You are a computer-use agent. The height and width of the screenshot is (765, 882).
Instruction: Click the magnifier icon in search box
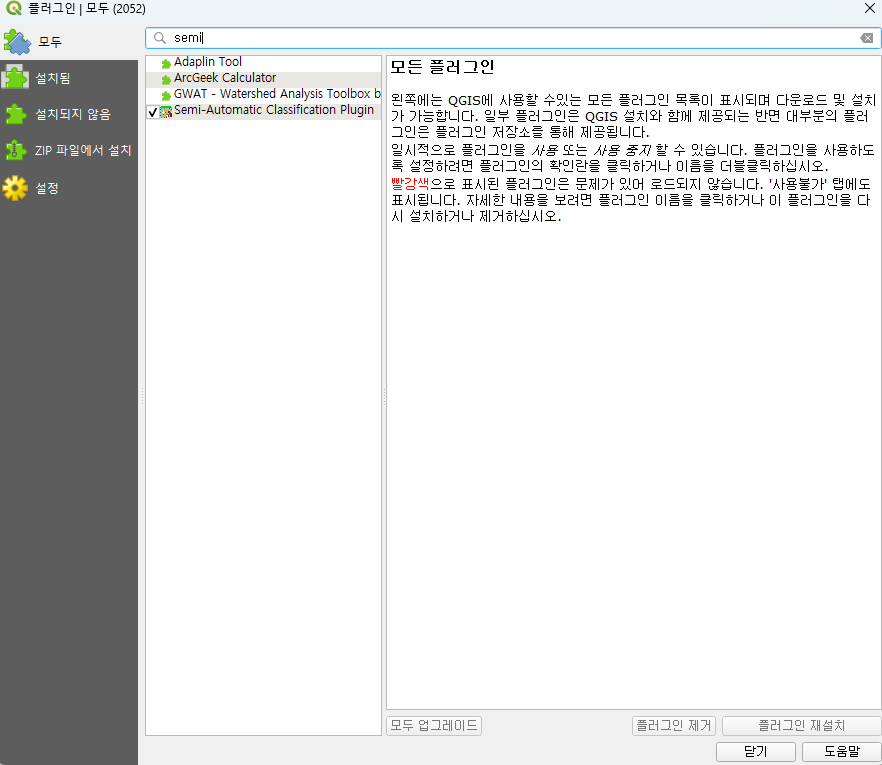pyautogui.click(x=160, y=38)
